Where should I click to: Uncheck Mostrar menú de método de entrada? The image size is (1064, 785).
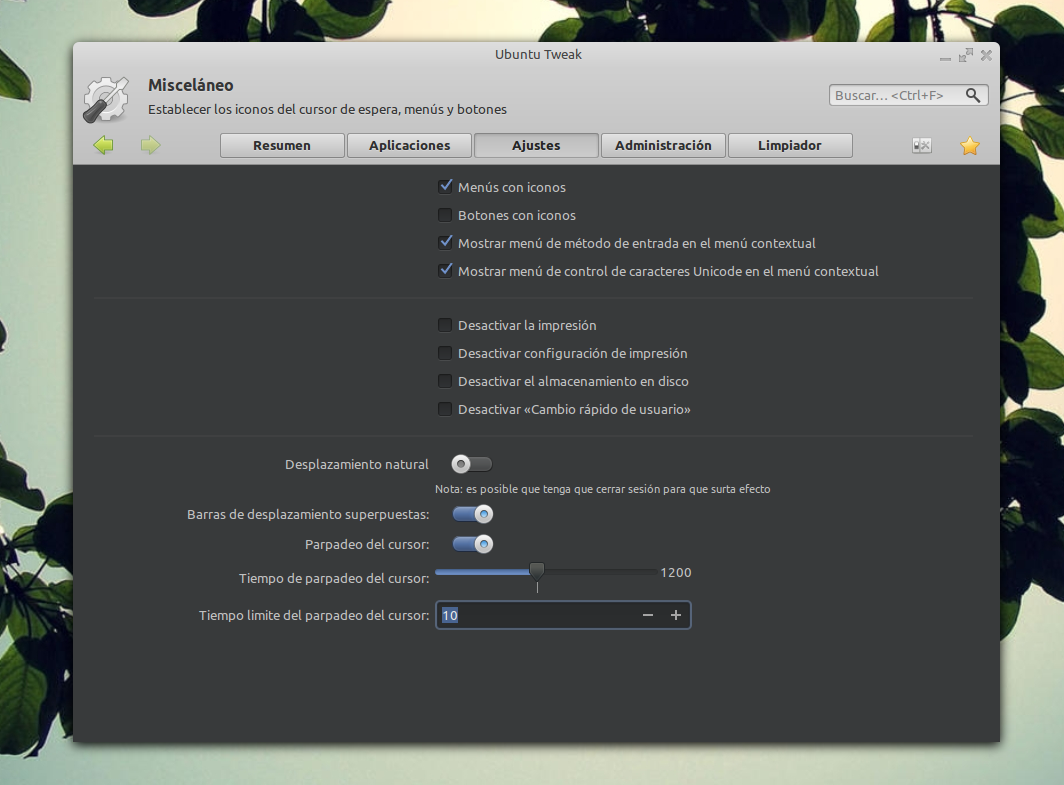coord(445,243)
